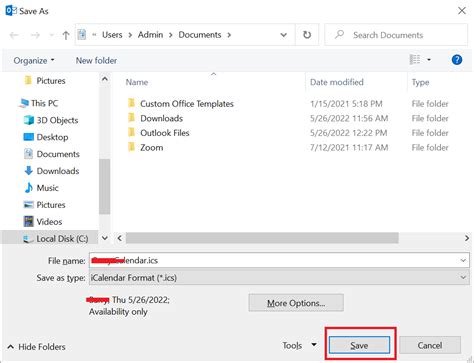
Task: Click the 1/15/2021 5:18 PM date cell
Action: click(x=346, y=104)
